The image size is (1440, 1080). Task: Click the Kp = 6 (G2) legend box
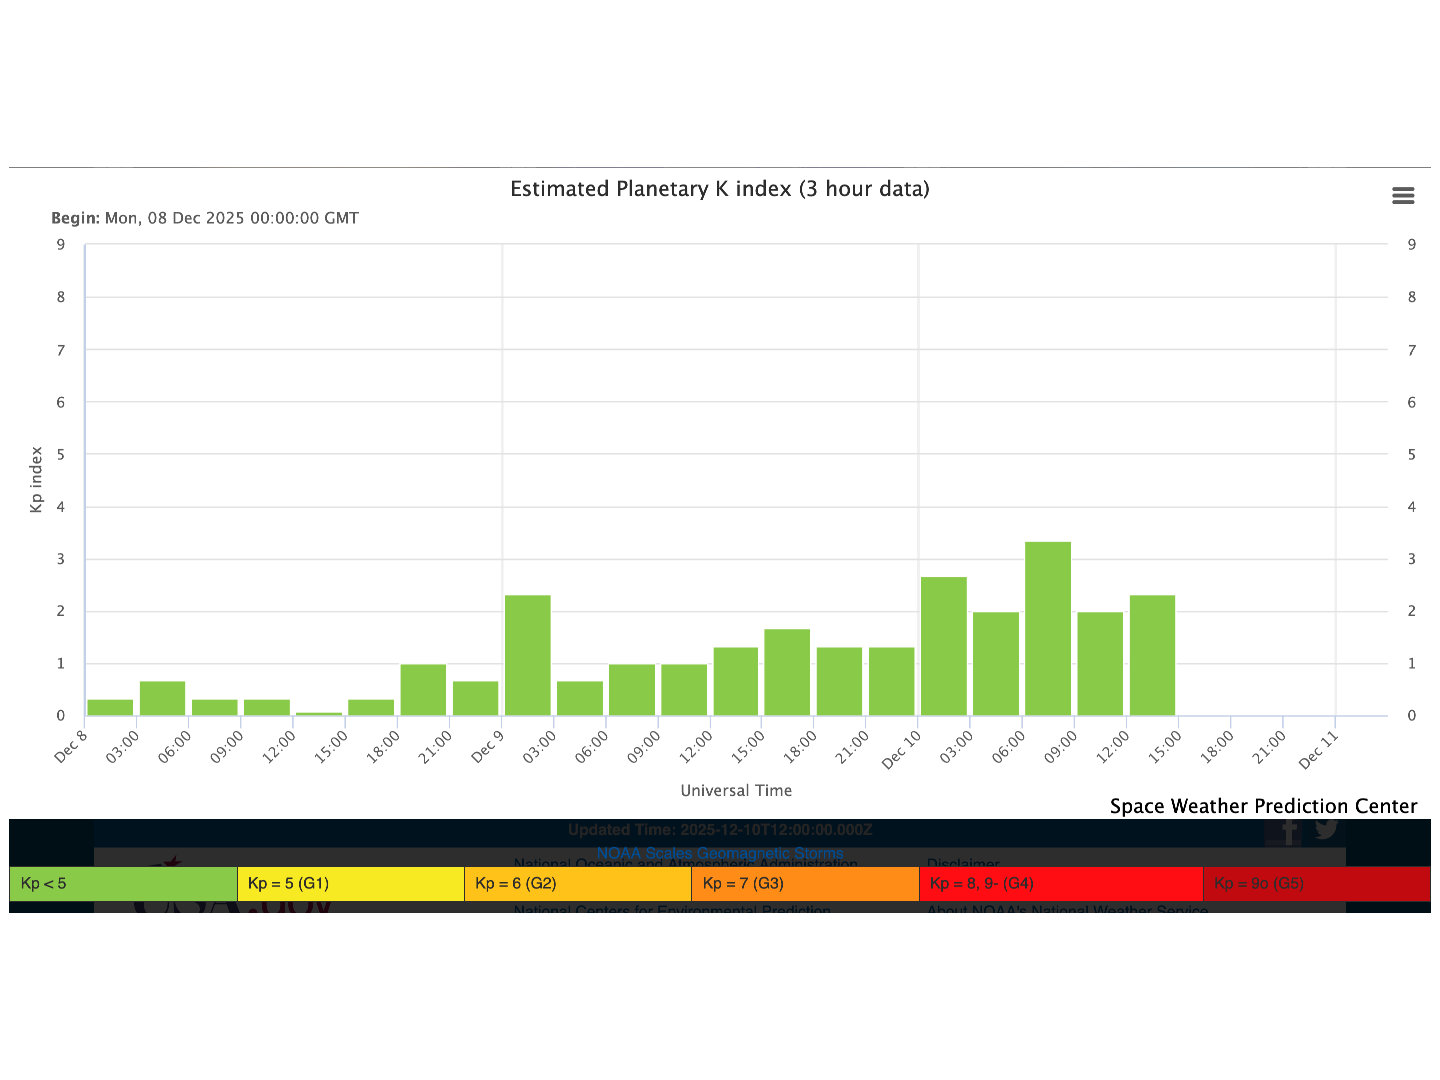click(577, 884)
